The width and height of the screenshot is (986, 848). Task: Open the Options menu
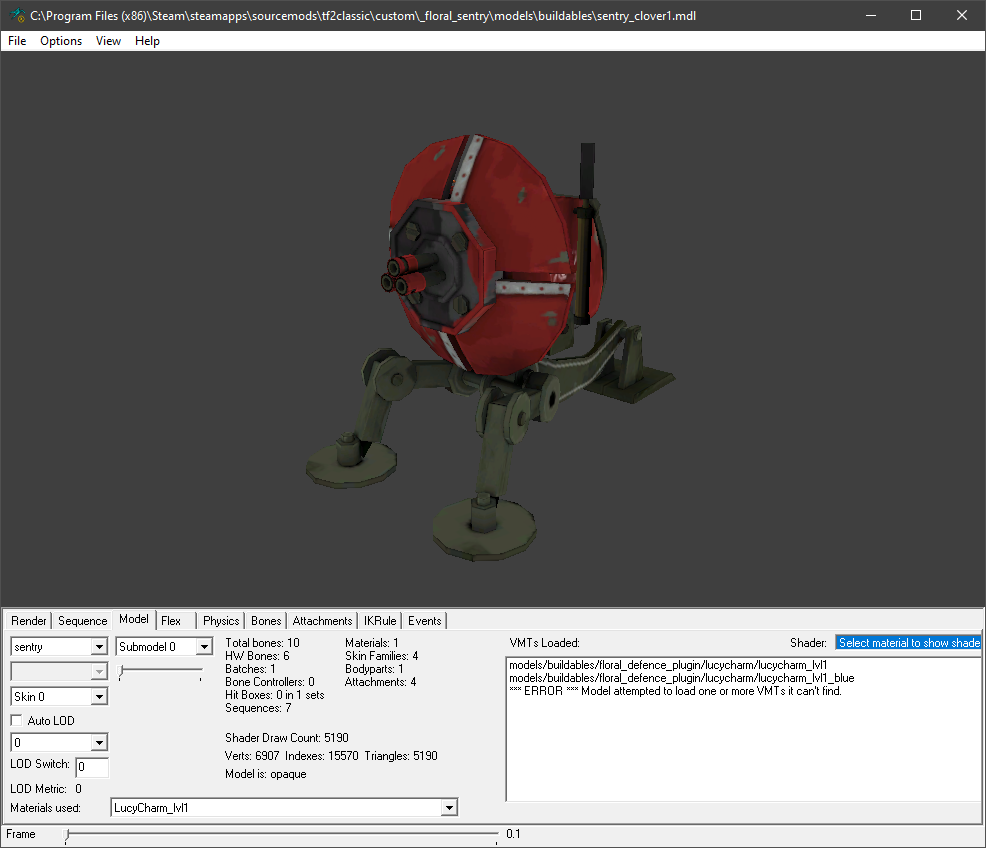(61, 41)
